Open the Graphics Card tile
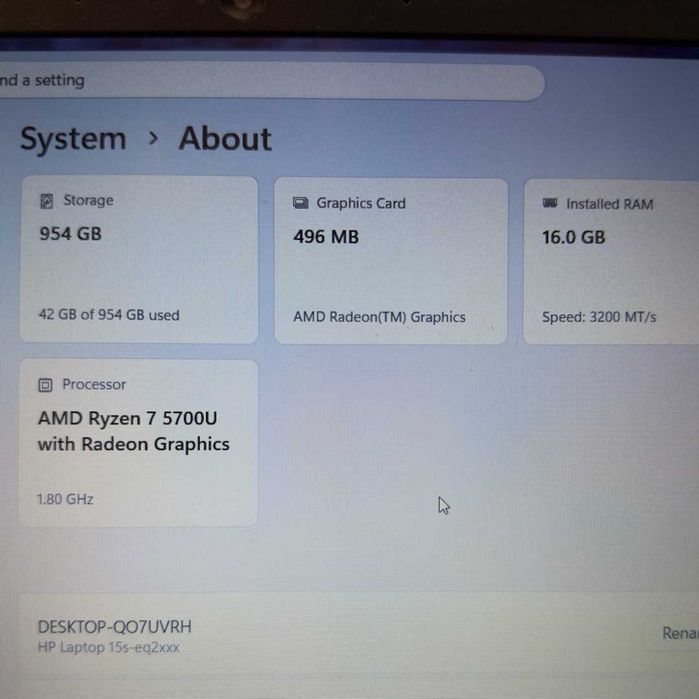 coord(391,261)
